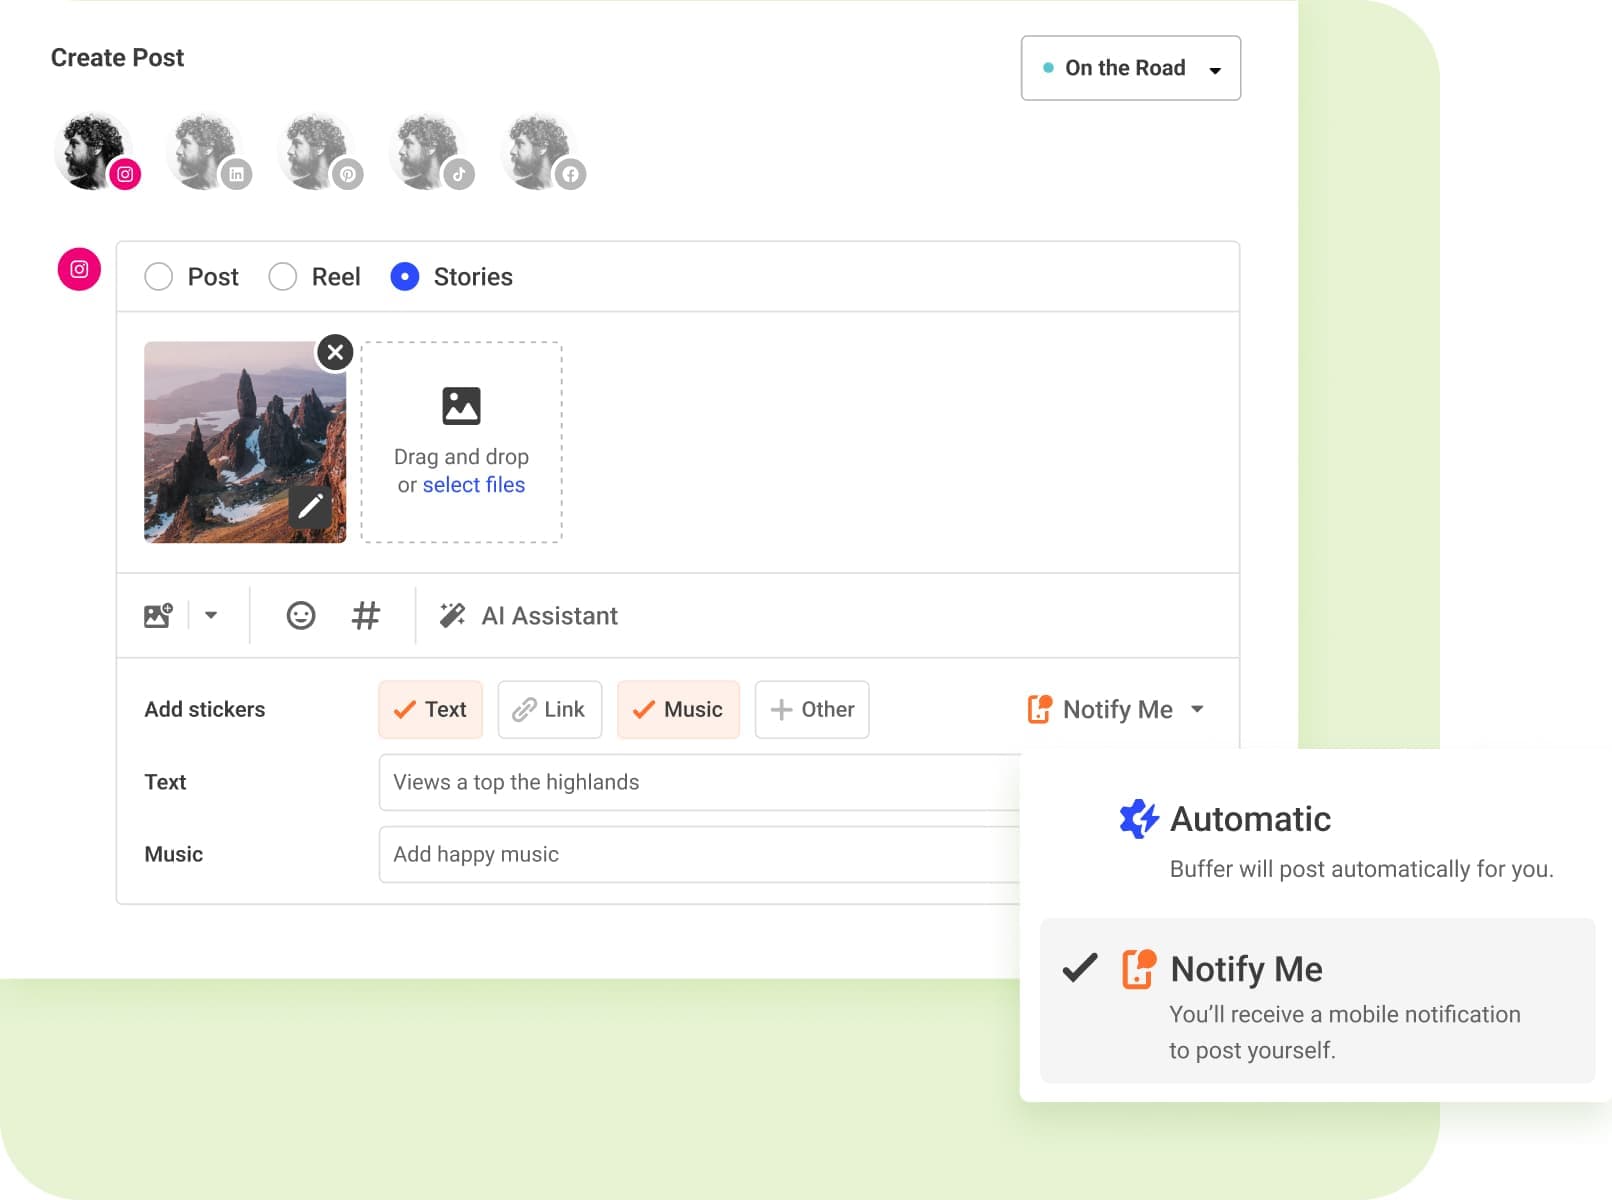Remove the uploaded highlands image
The height and width of the screenshot is (1200, 1612).
335,352
